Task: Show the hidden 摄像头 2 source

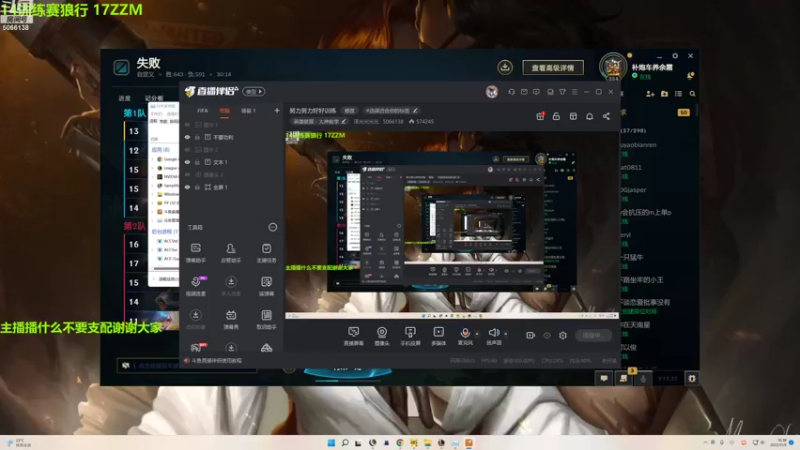Action: [187, 175]
